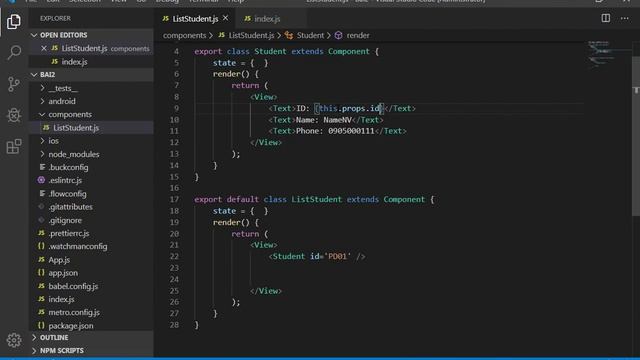Open the .gitignore file
Screen dimensions: 640x360
coord(91,220)
